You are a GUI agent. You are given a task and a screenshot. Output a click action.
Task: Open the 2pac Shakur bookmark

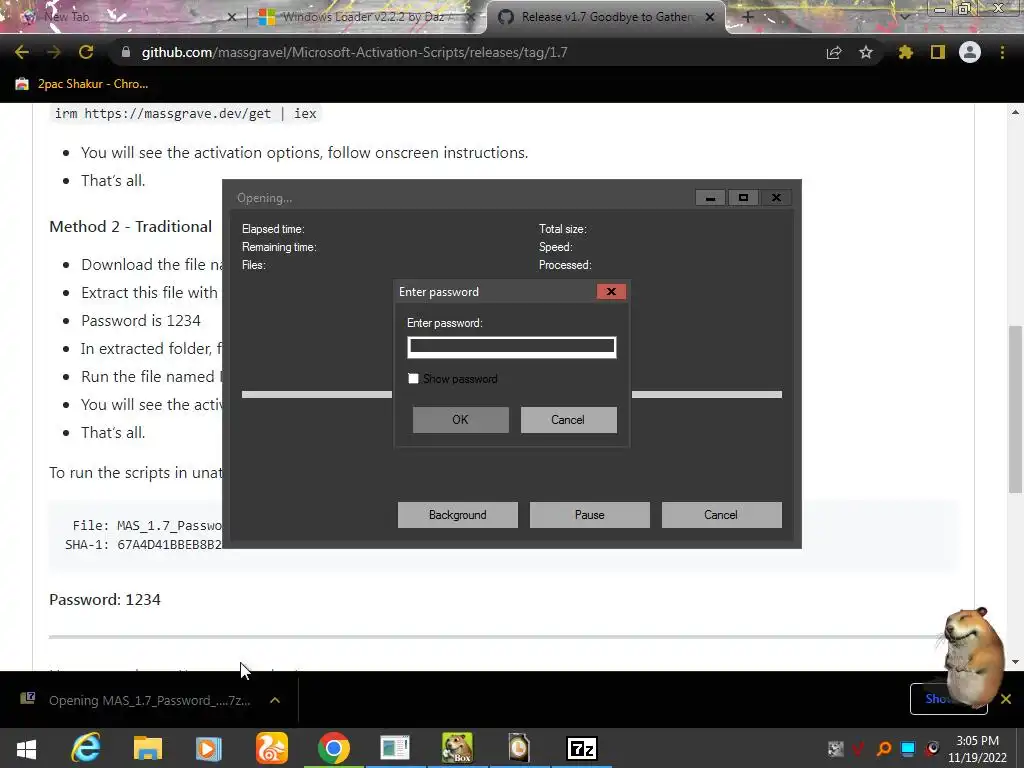click(82, 84)
